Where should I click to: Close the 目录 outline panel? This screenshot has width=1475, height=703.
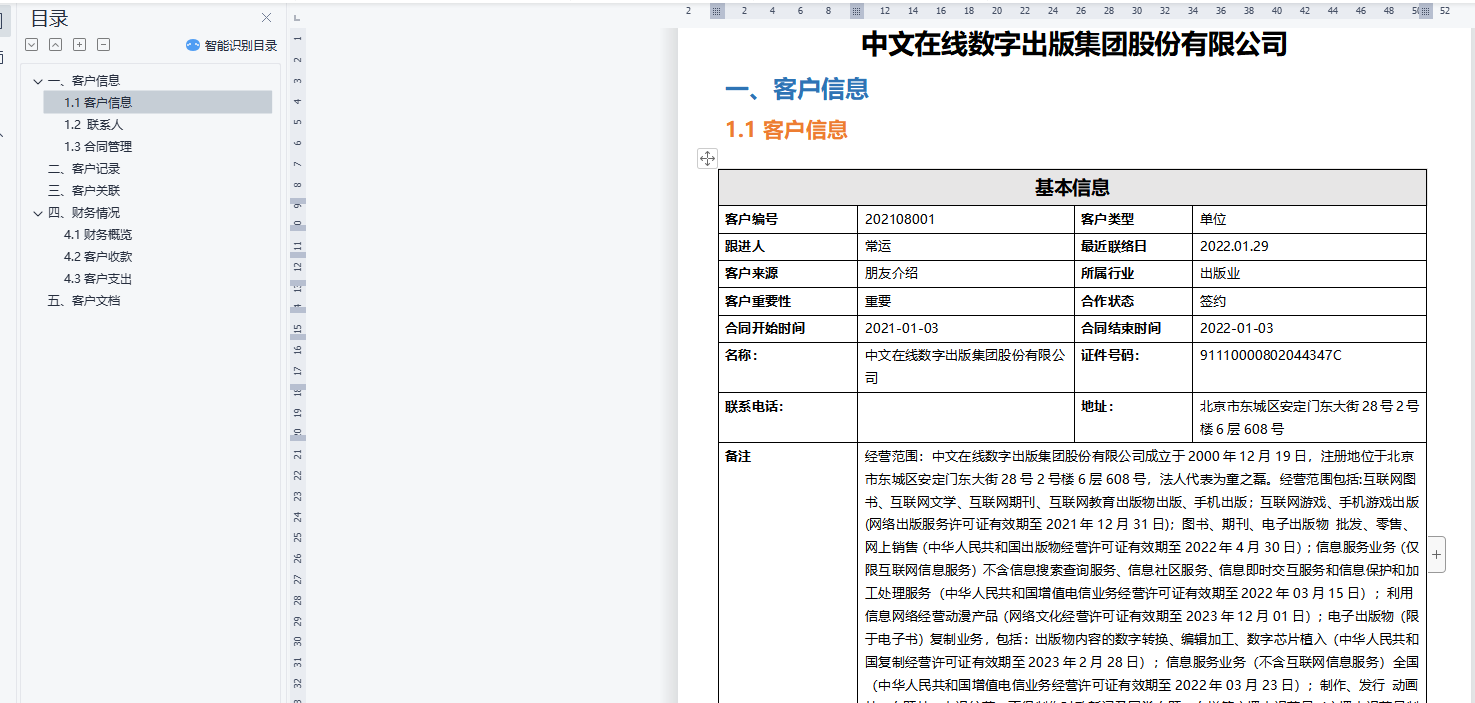(266, 18)
